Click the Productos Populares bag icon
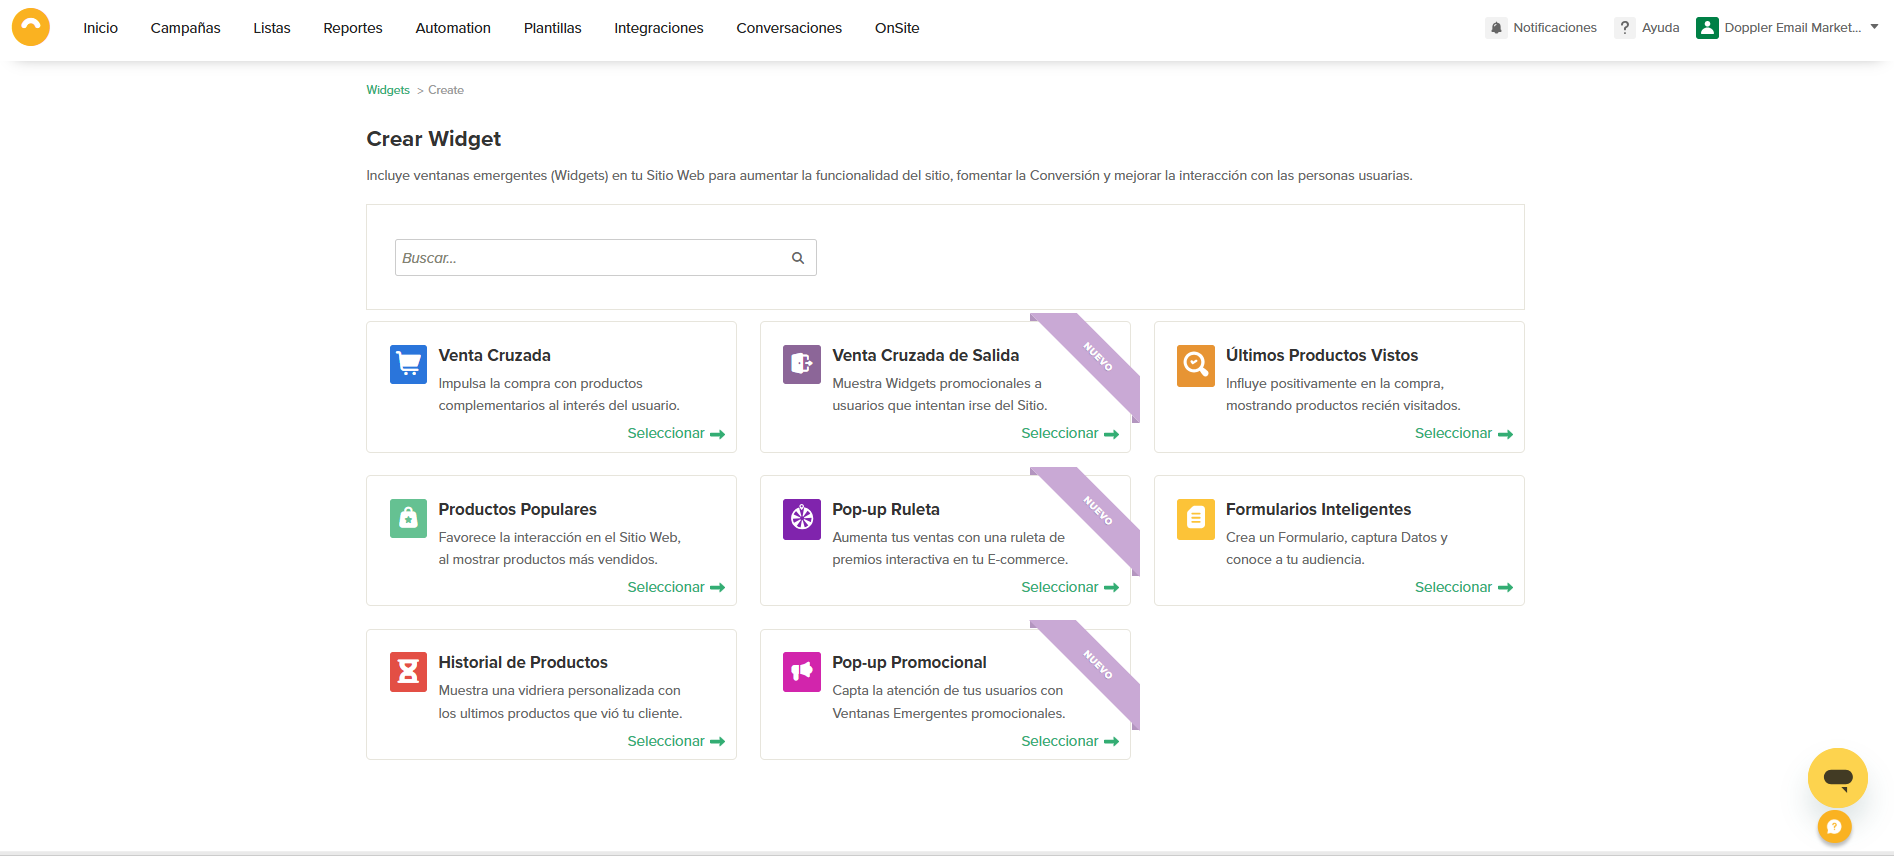The height and width of the screenshot is (861, 1894). [408, 519]
